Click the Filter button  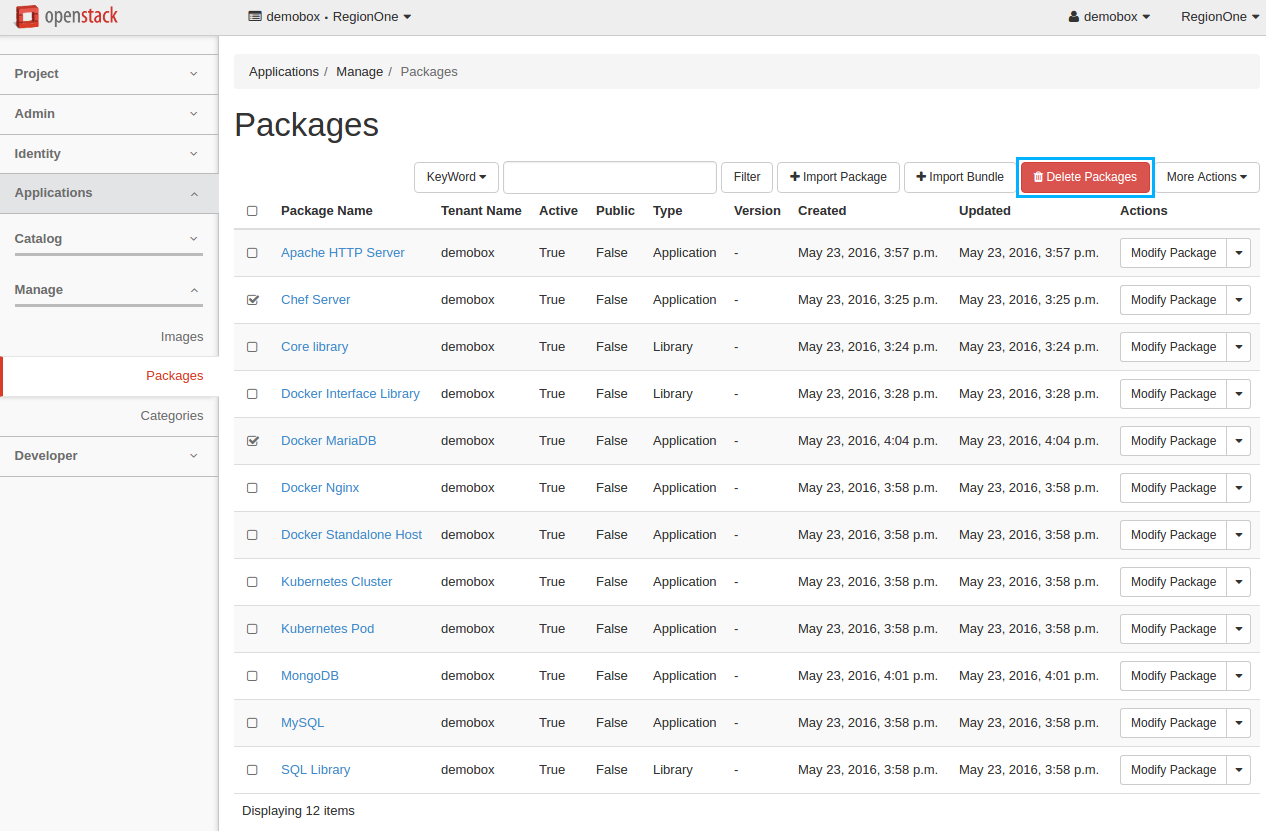tap(746, 177)
